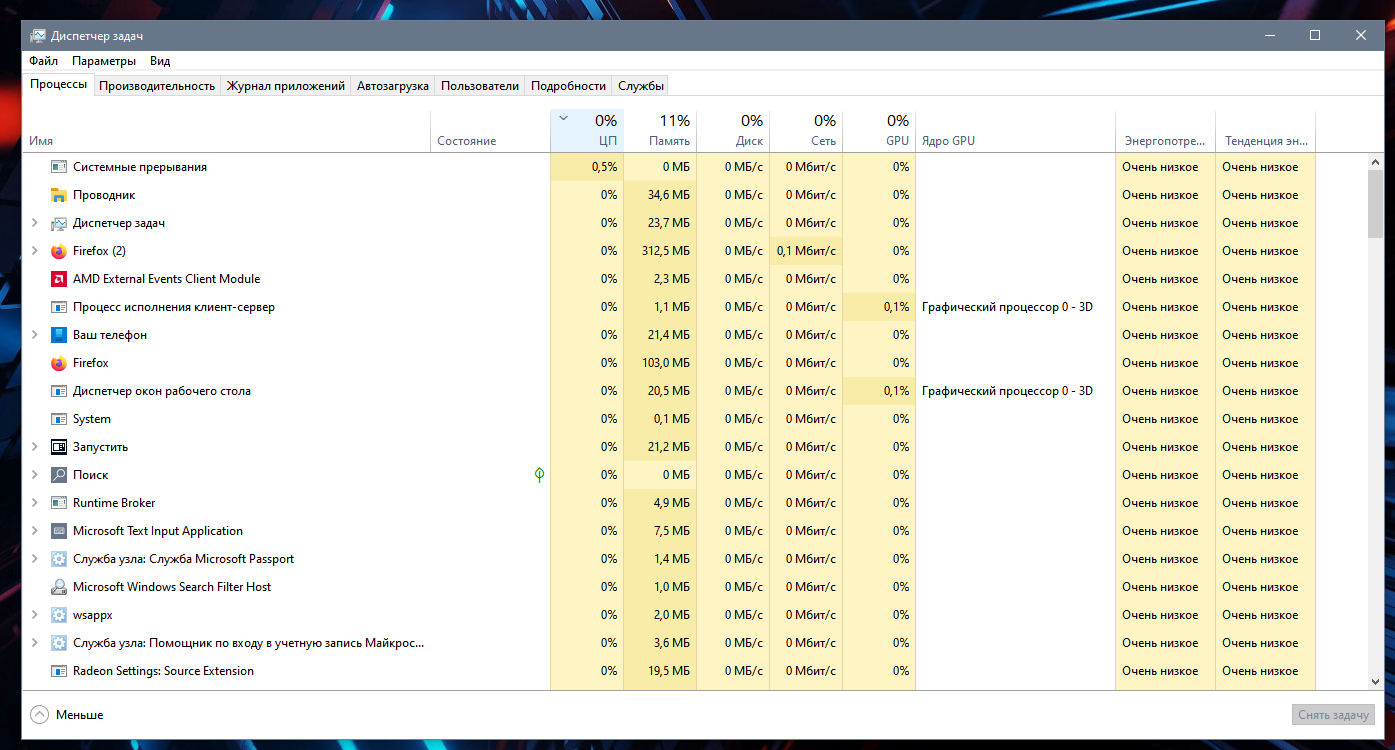The width and height of the screenshot is (1395, 750).
Task: Select the Процессы tab
Action: [x=59, y=84]
